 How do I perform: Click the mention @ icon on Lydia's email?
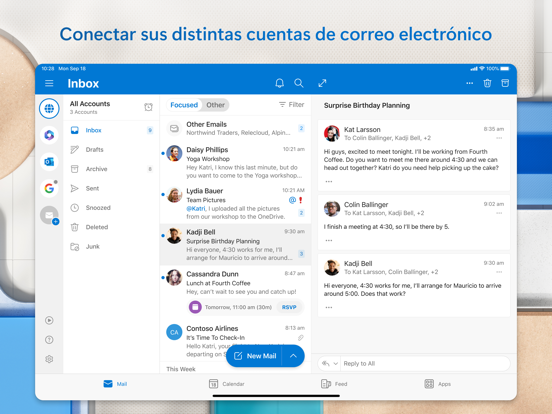(x=292, y=200)
